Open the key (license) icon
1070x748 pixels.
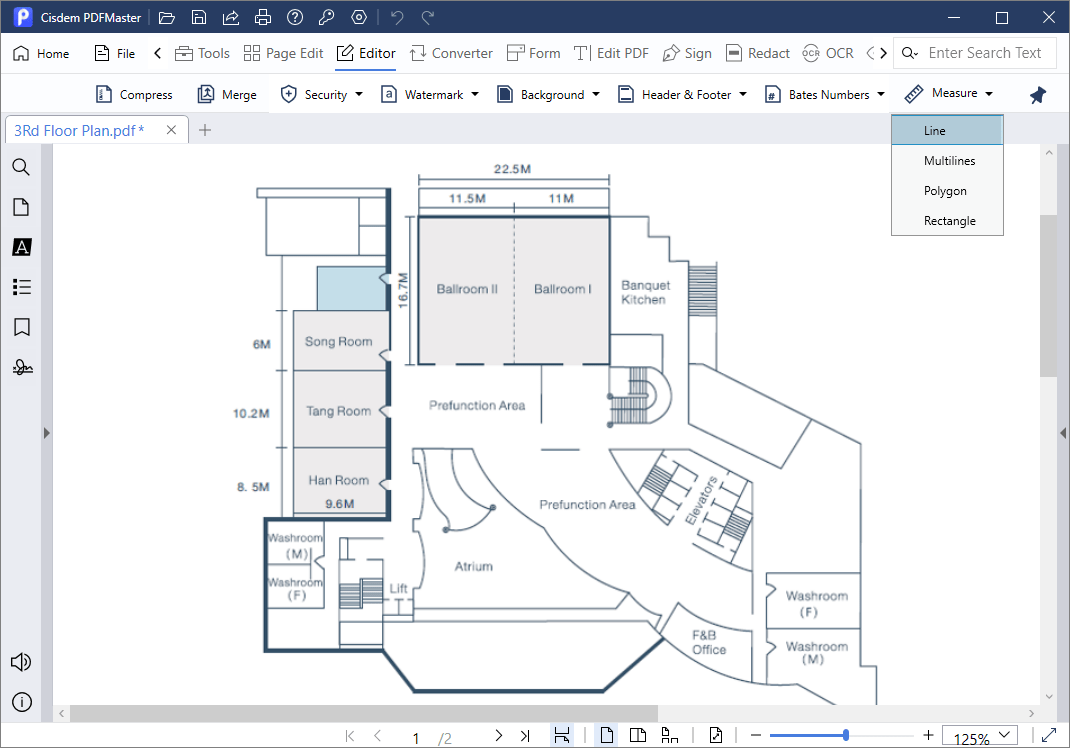[x=327, y=17]
